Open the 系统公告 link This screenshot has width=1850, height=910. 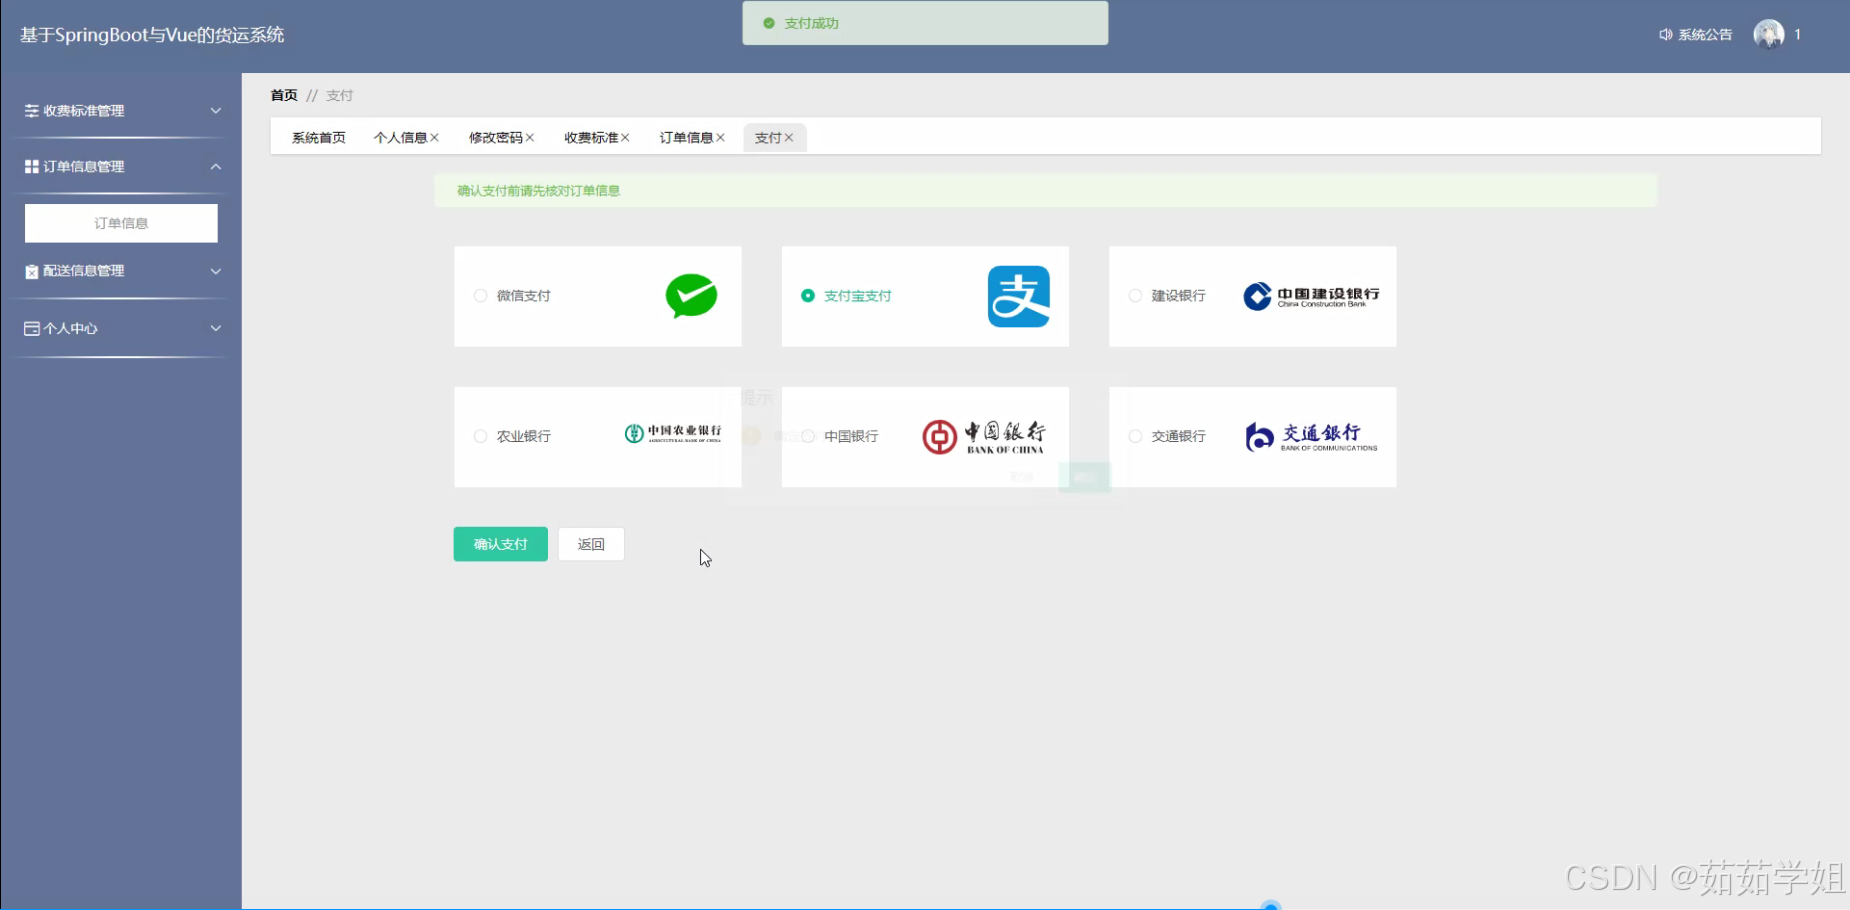pyautogui.click(x=1705, y=35)
